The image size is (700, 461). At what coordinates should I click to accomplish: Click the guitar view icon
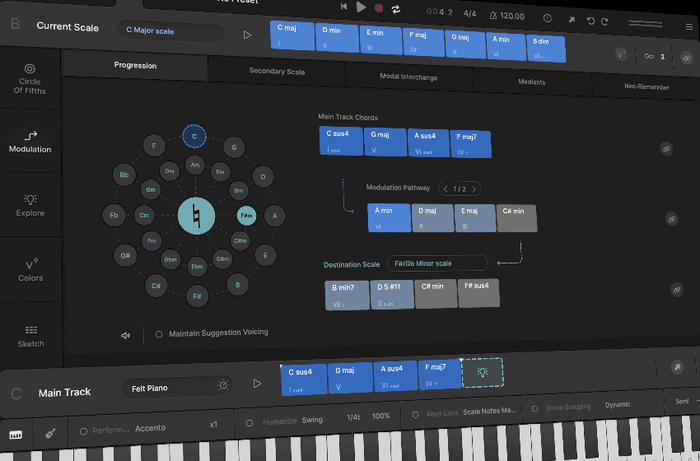click(x=47, y=435)
